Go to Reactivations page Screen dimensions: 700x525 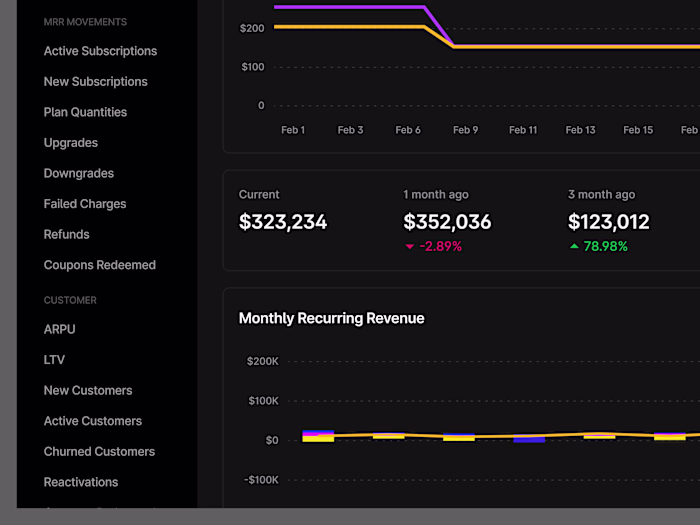coord(81,482)
